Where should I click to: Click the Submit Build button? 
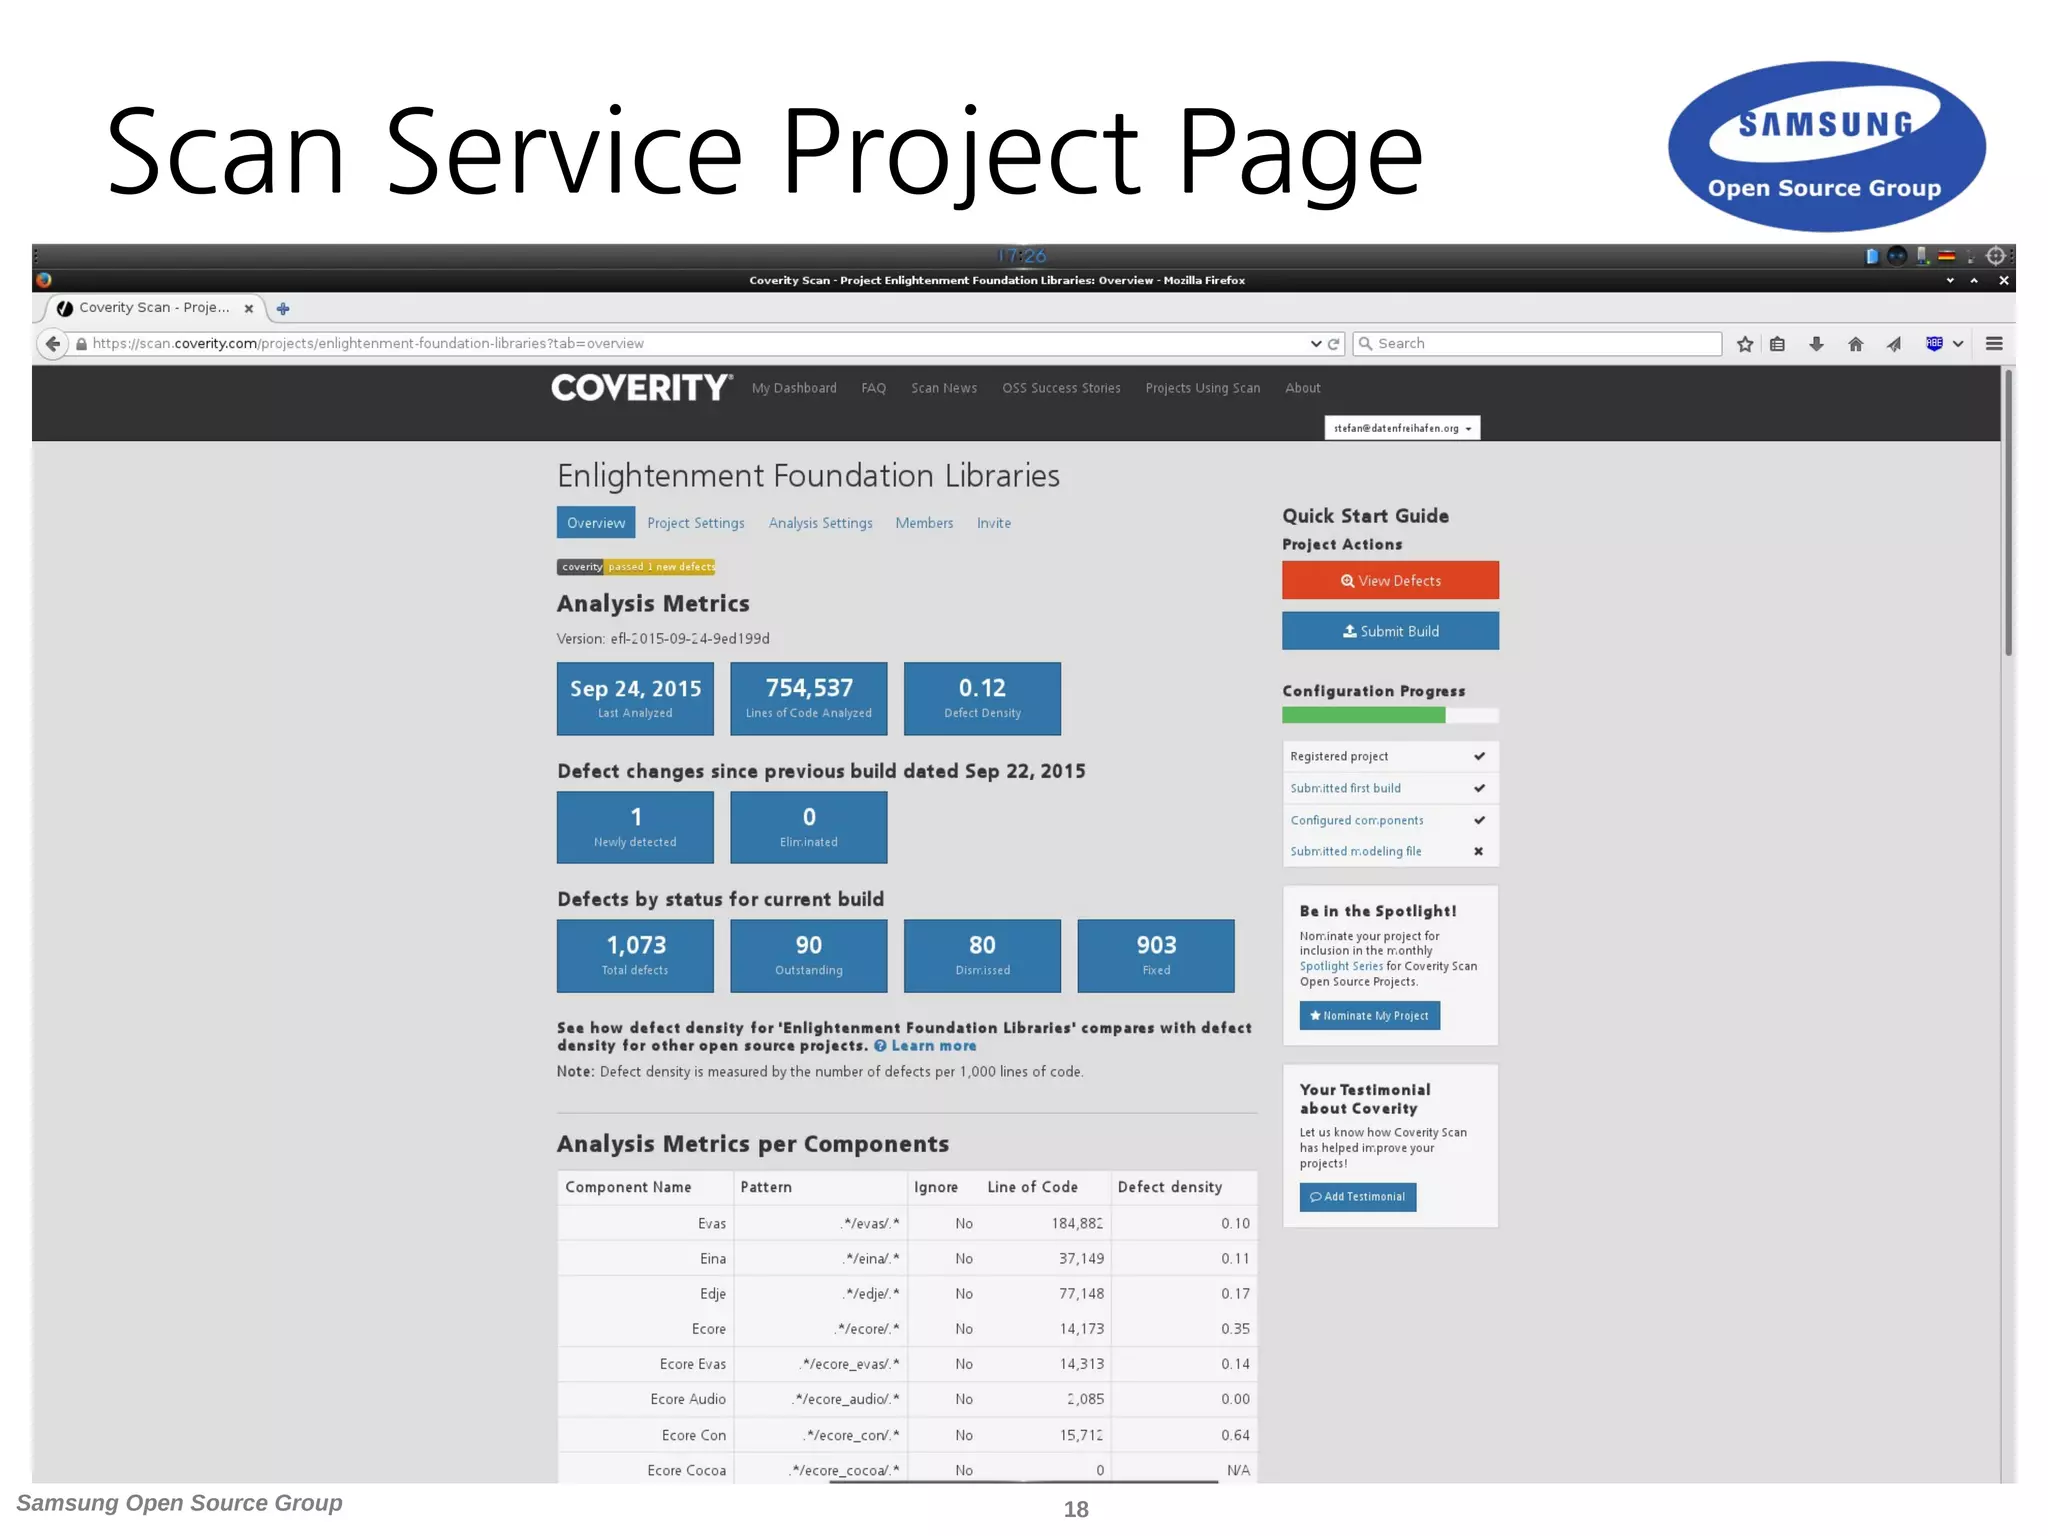pyautogui.click(x=1390, y=631)
